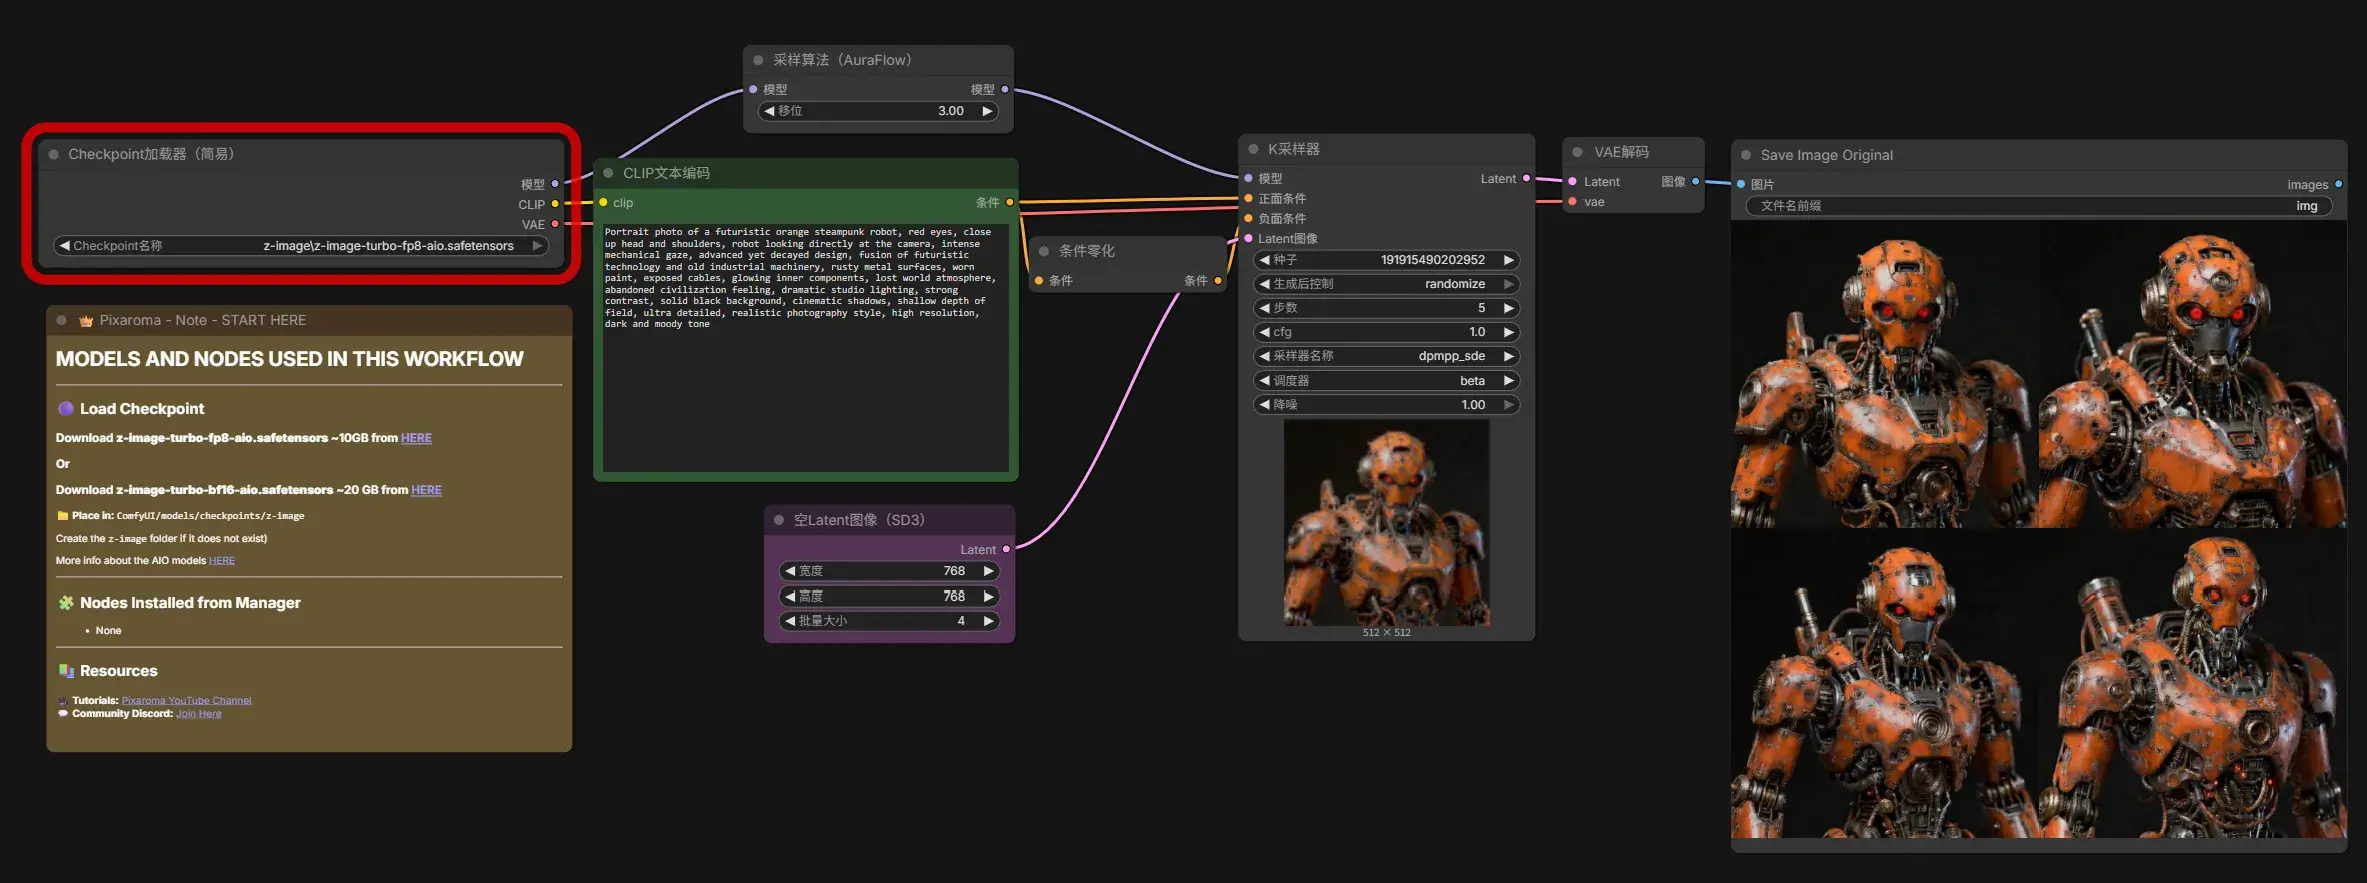Click the 模型 input port on K采样器
Image resolution: width=2367 pixels, height=883 pixels.
[1248, 178]
